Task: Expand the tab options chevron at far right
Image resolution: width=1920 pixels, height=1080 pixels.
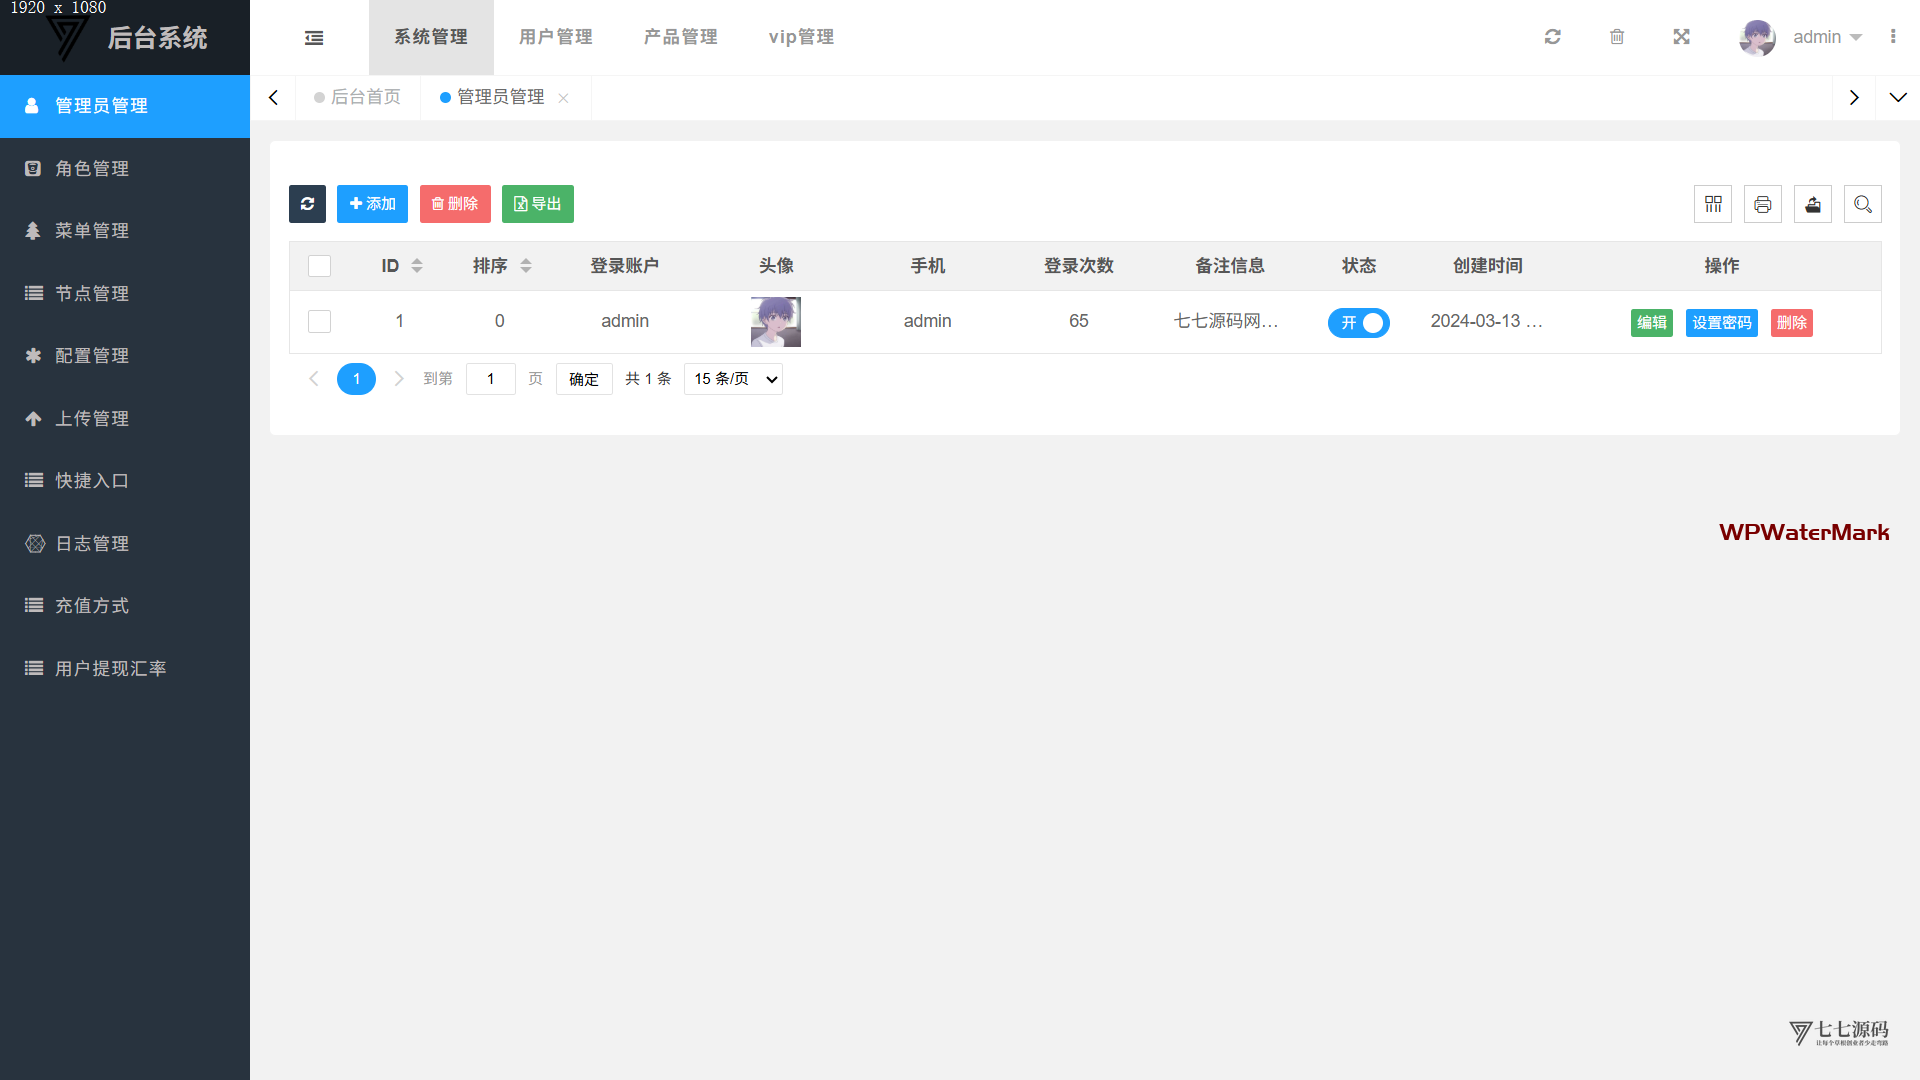Action: (1897, 97)
